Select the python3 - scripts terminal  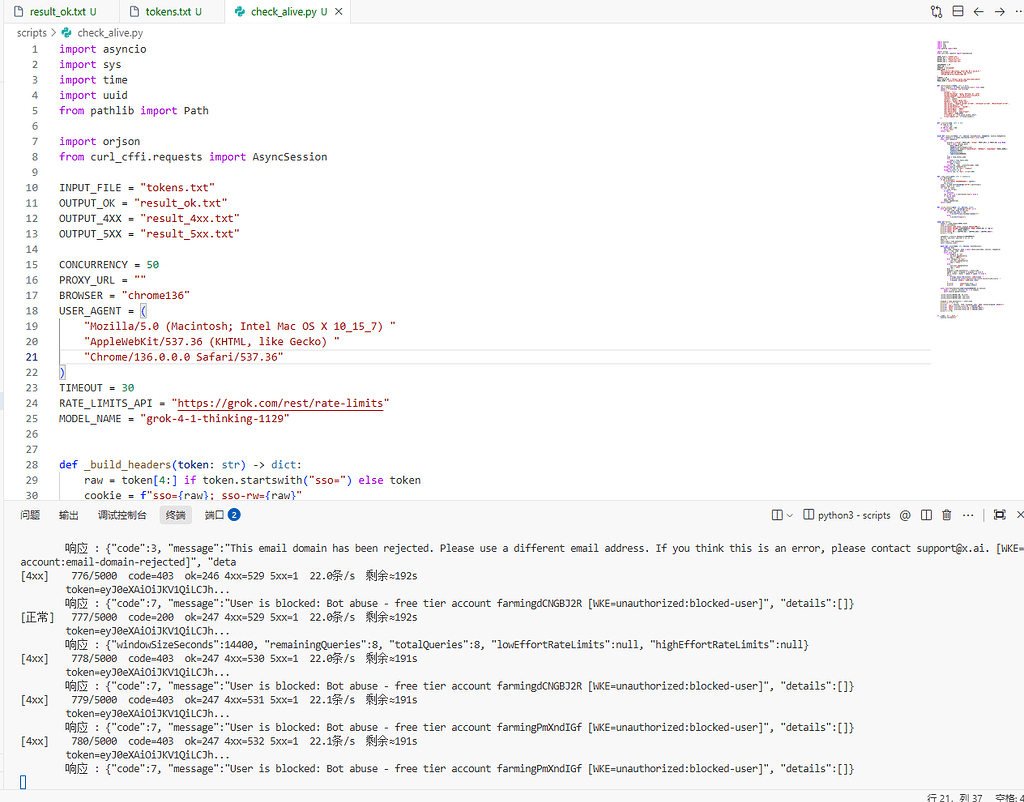tap(846, 515)
